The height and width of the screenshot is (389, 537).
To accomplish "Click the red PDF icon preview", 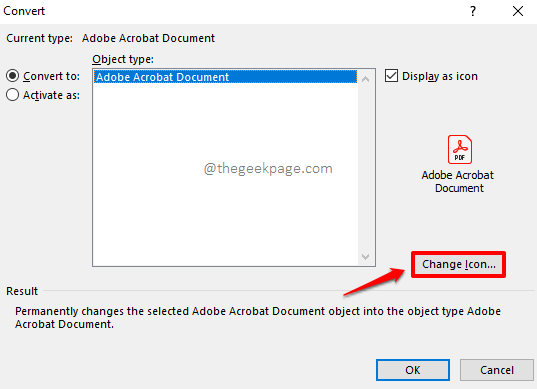I will (460, 149).
